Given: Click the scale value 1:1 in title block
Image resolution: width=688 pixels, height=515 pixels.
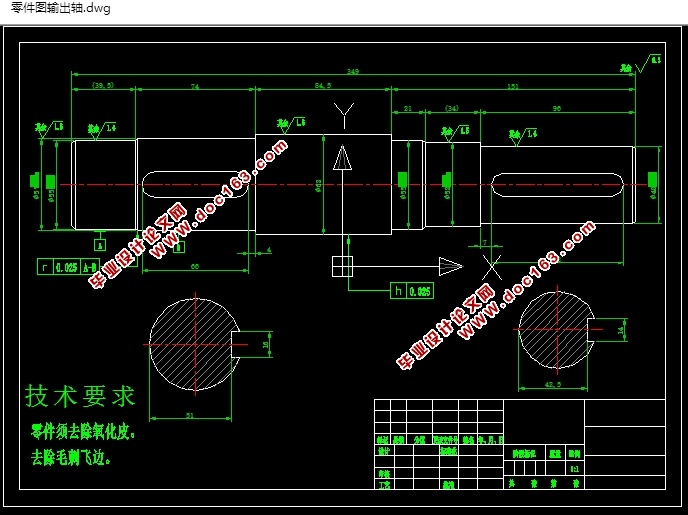Looking at the screenshot, I should click(574, 469).
